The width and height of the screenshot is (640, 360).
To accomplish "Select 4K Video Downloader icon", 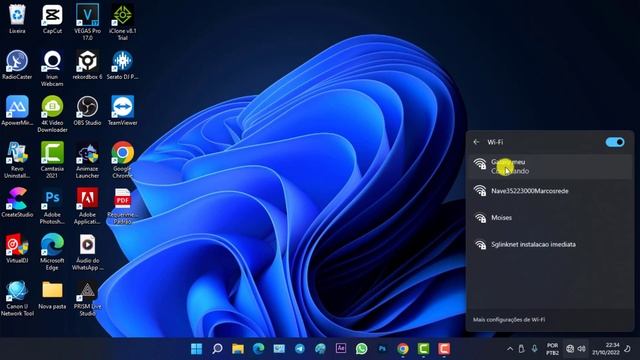I will tap(52, 114).
